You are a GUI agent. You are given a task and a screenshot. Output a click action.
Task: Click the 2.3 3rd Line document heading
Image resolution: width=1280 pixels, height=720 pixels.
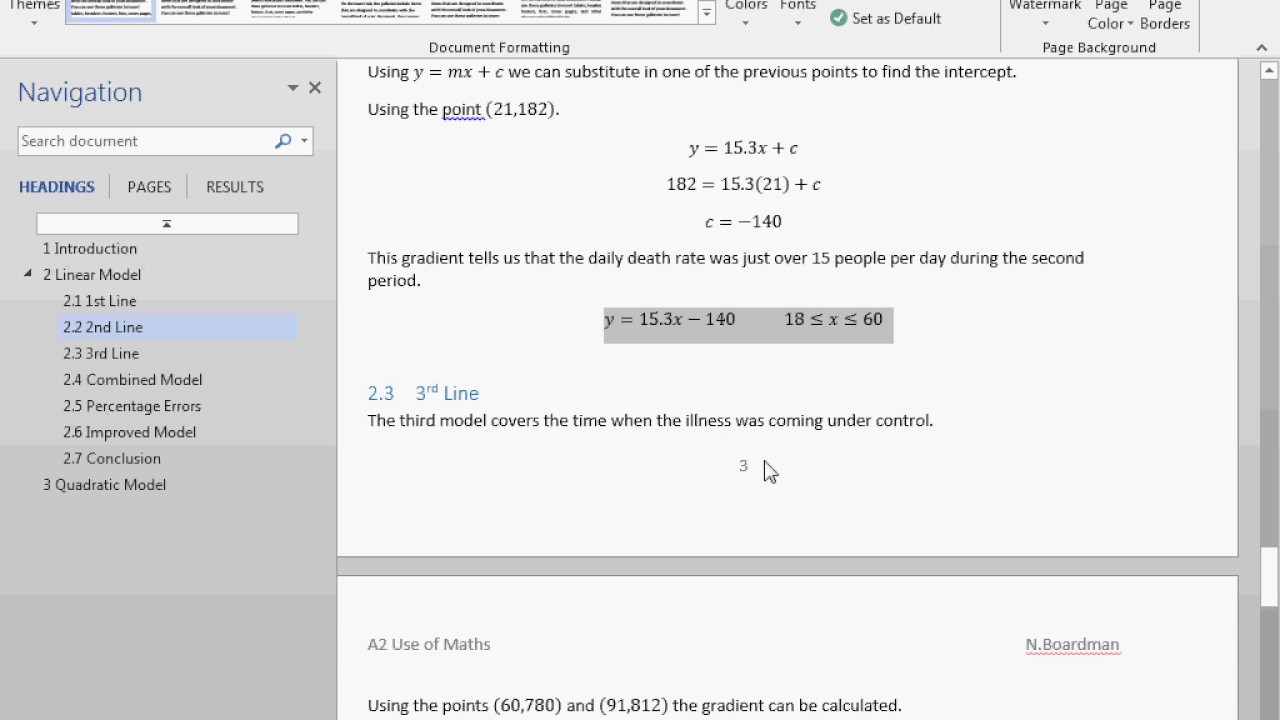point(423,393)
